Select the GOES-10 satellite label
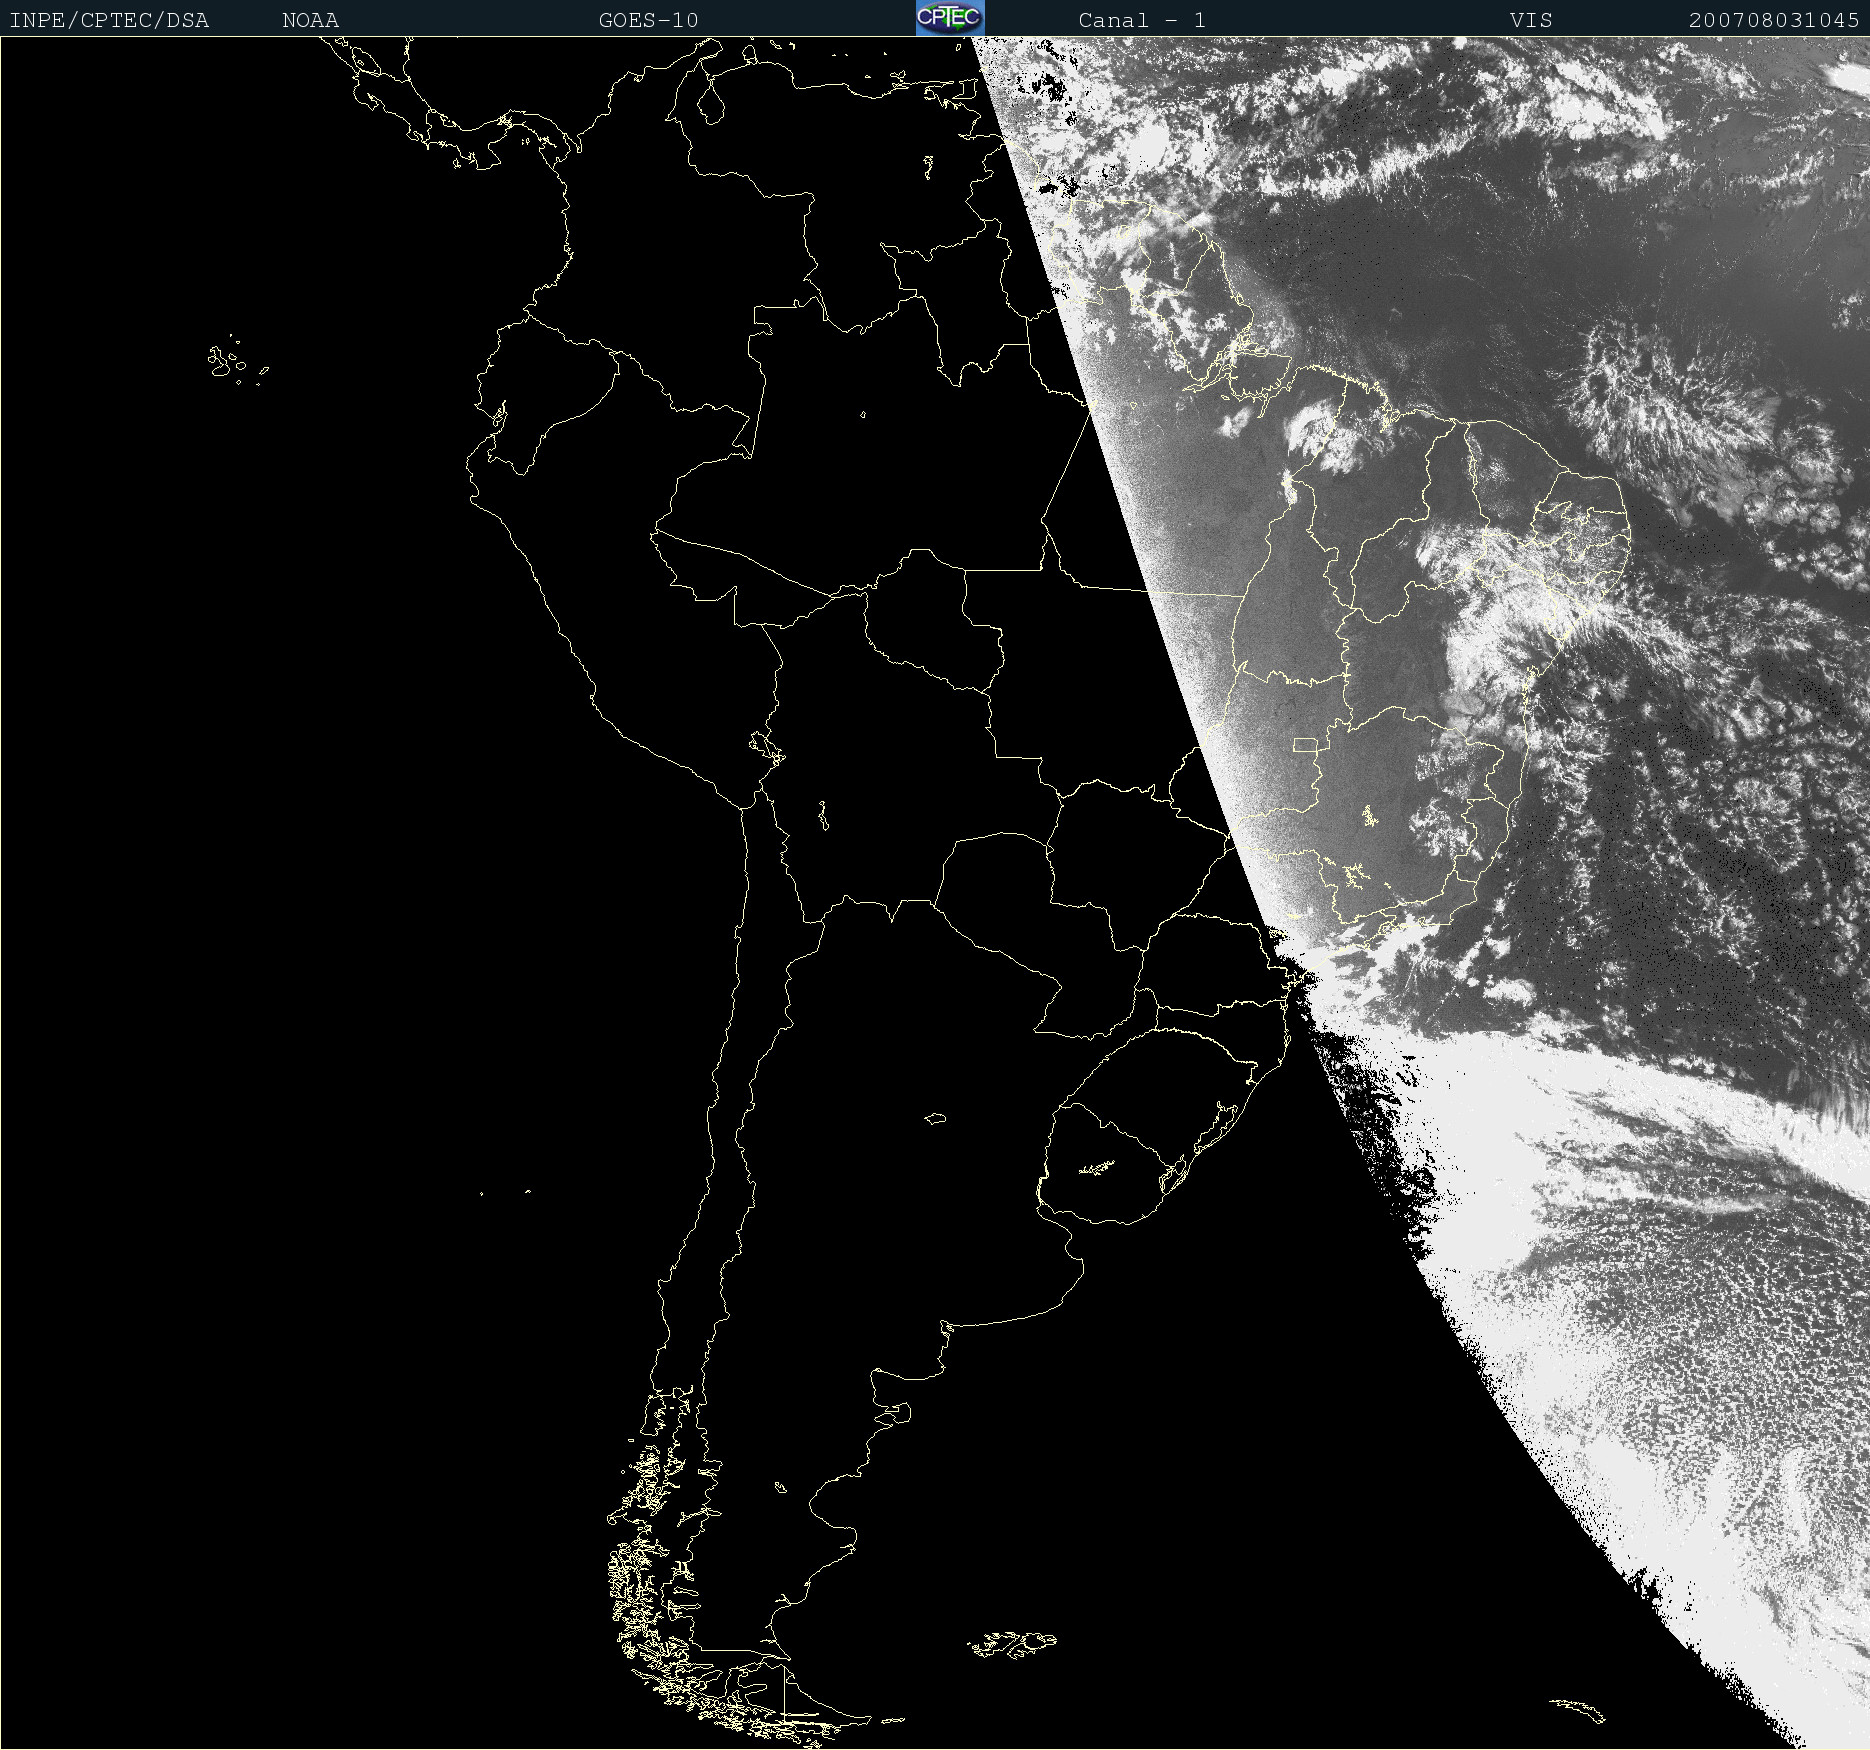This screenshot has width=1870, height=1750. [x=649, y=20]
